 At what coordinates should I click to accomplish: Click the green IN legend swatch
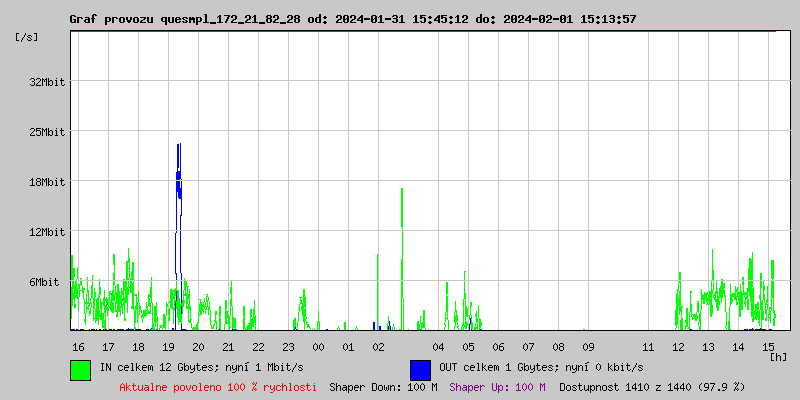coord(80,369)
